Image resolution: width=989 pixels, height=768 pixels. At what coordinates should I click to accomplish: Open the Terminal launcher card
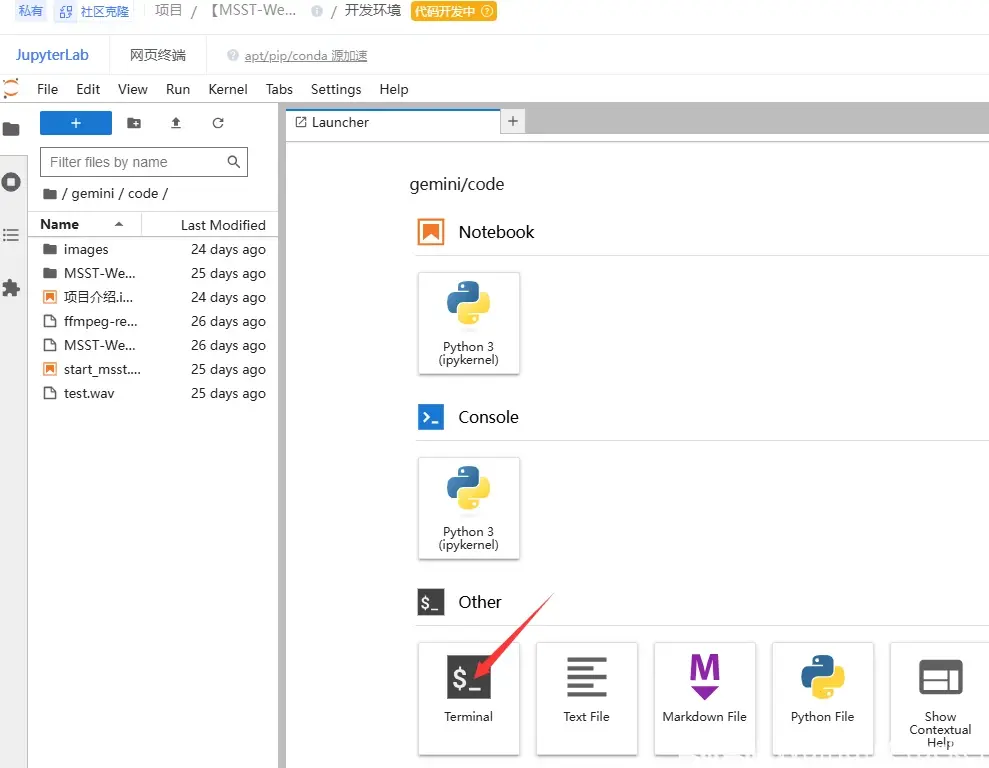coord(468,698)
